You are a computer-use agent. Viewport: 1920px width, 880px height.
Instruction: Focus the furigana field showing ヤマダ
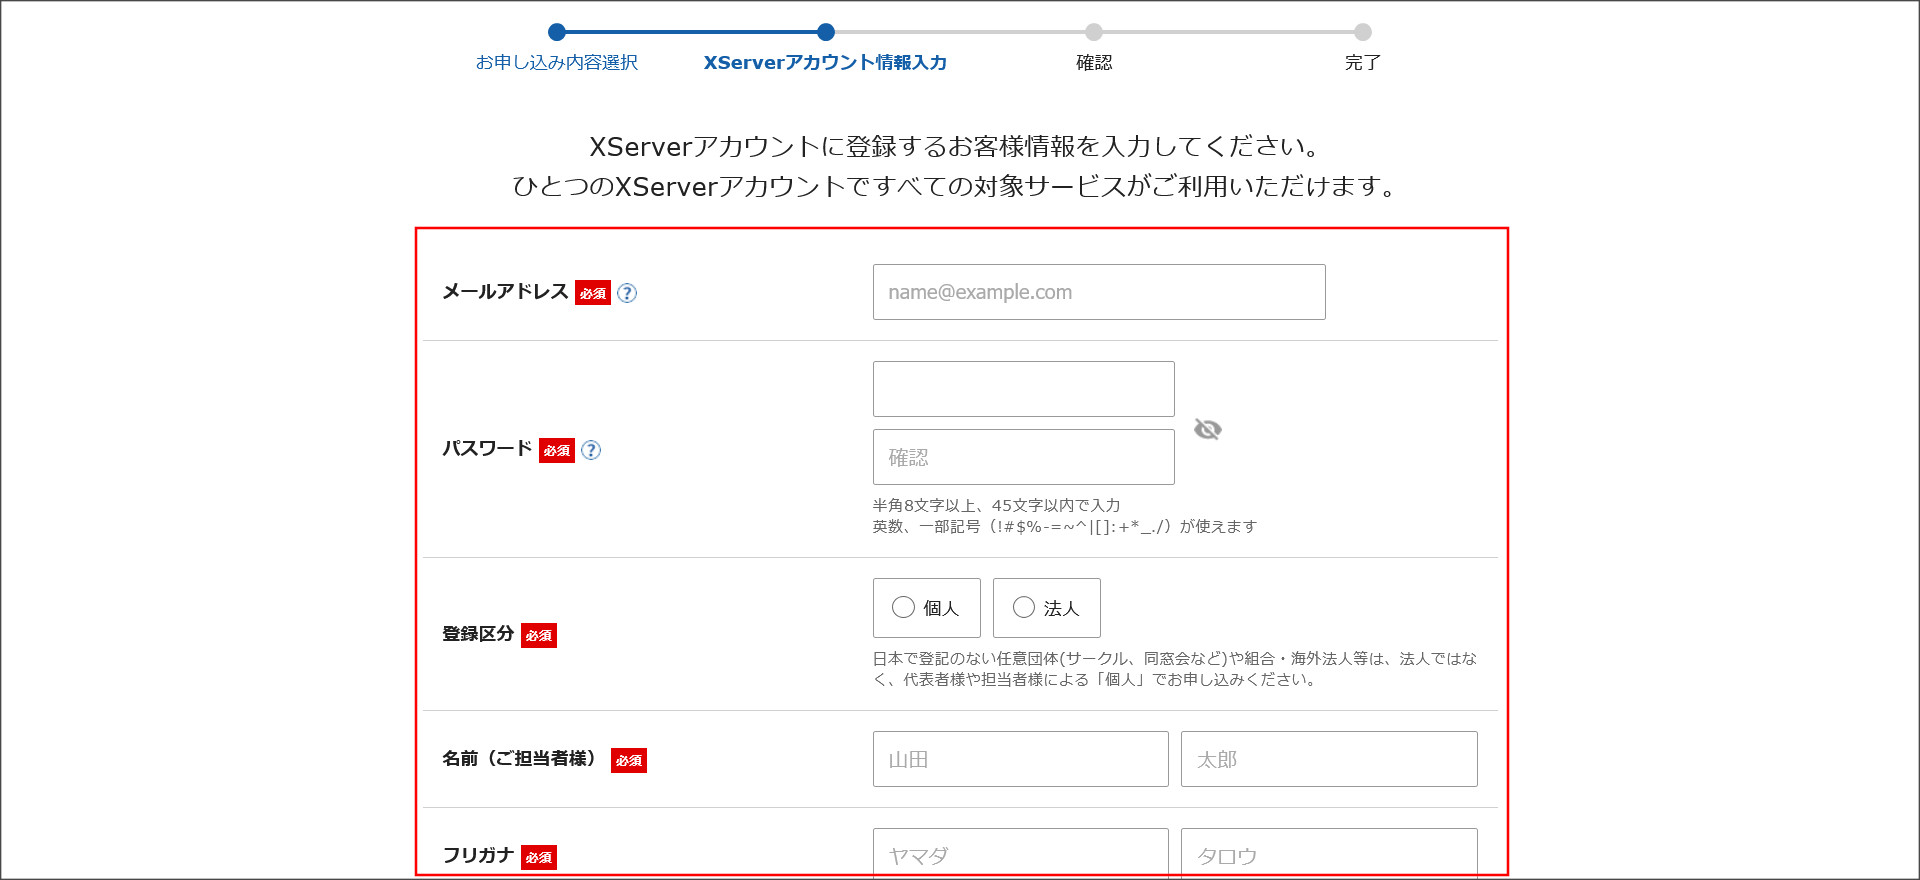click(x=1020, y=853)
